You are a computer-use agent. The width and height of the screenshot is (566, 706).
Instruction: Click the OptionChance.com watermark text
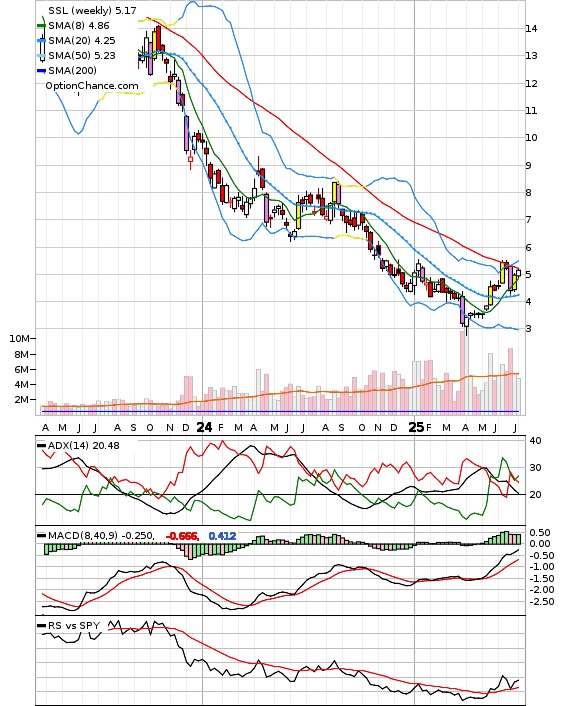coord(92,86)
